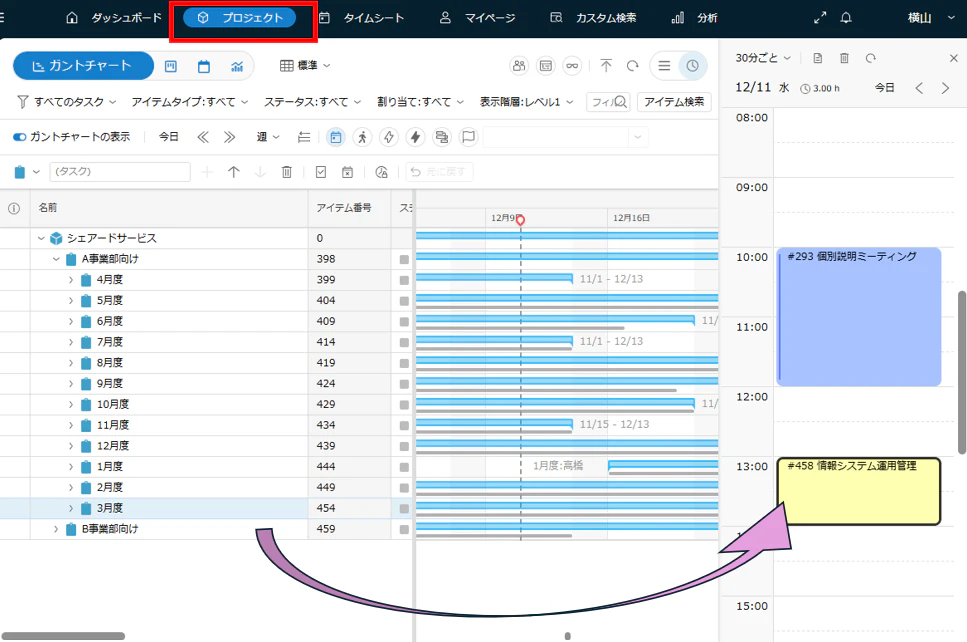Click the filled lightning bolt icon
The height and width of the screenshot is (642, 967).
pyautogui.click(x=415, y=137)
